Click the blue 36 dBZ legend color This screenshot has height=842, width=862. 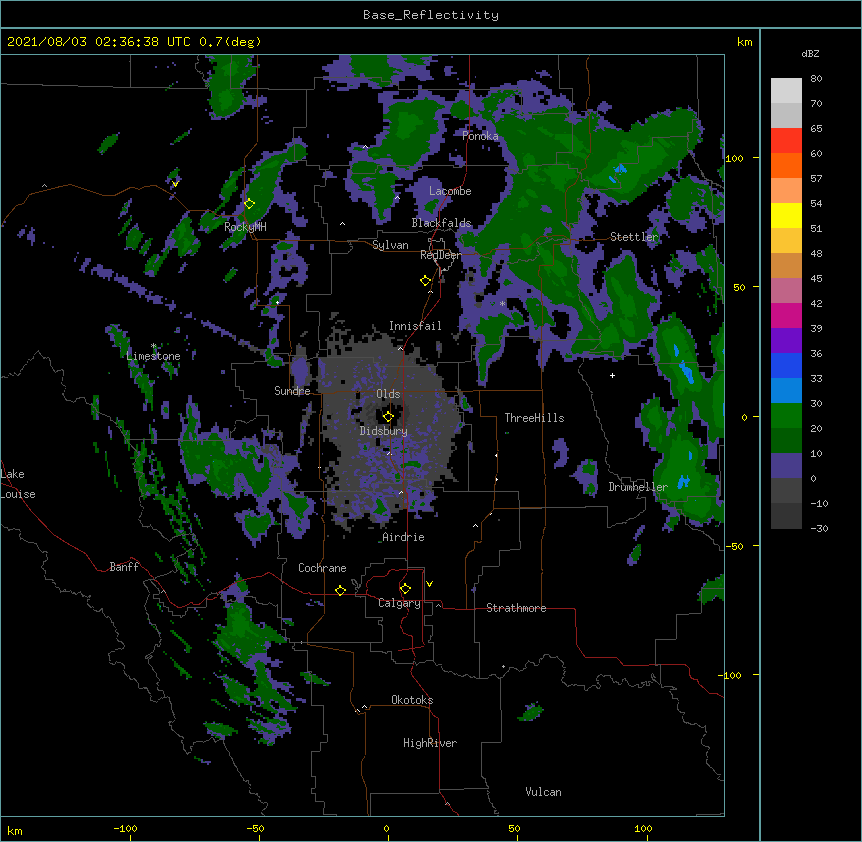[786, 365]
